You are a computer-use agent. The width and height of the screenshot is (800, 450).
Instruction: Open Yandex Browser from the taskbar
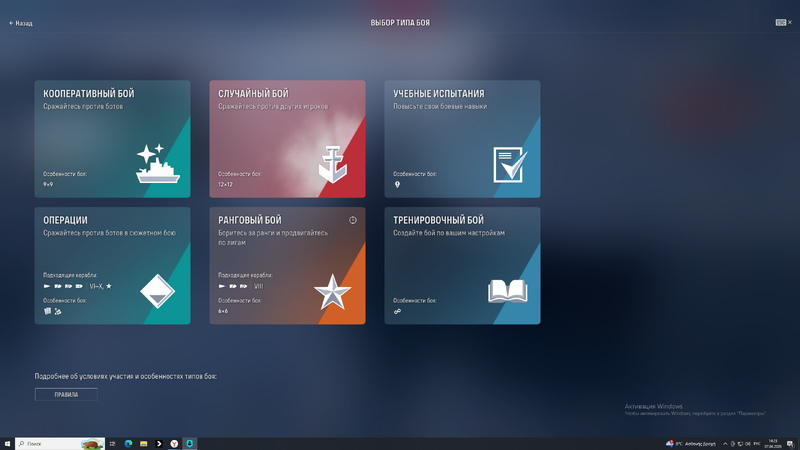click(174, 444)
